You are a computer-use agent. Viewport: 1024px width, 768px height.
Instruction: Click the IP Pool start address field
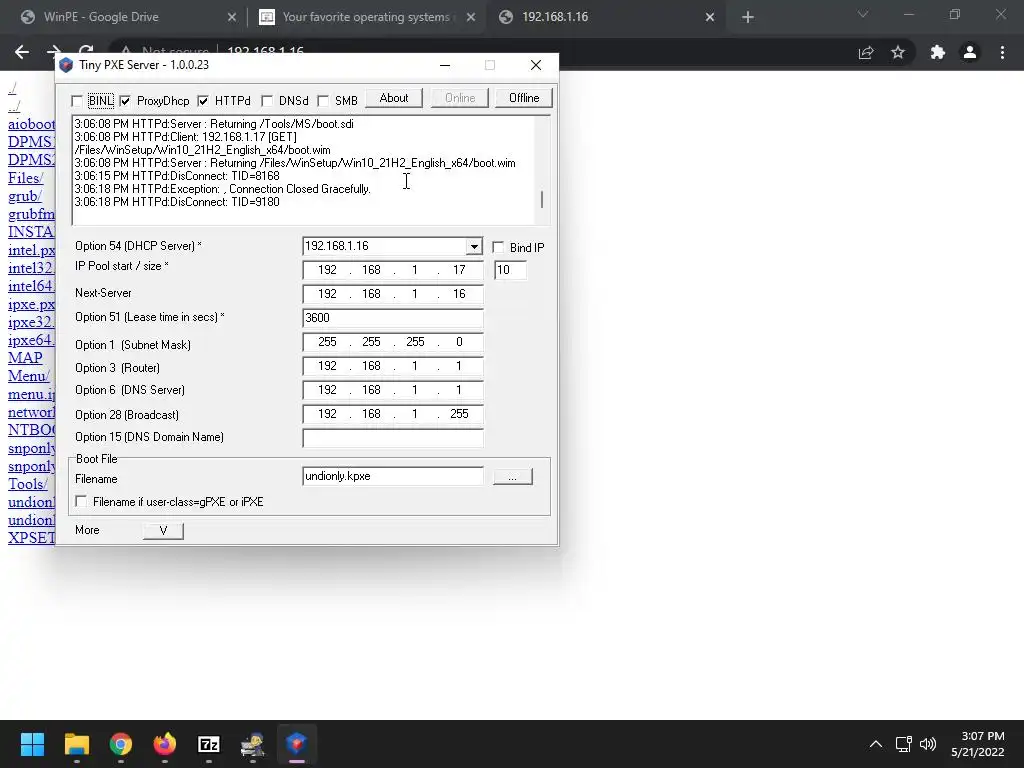coord(393,270)
